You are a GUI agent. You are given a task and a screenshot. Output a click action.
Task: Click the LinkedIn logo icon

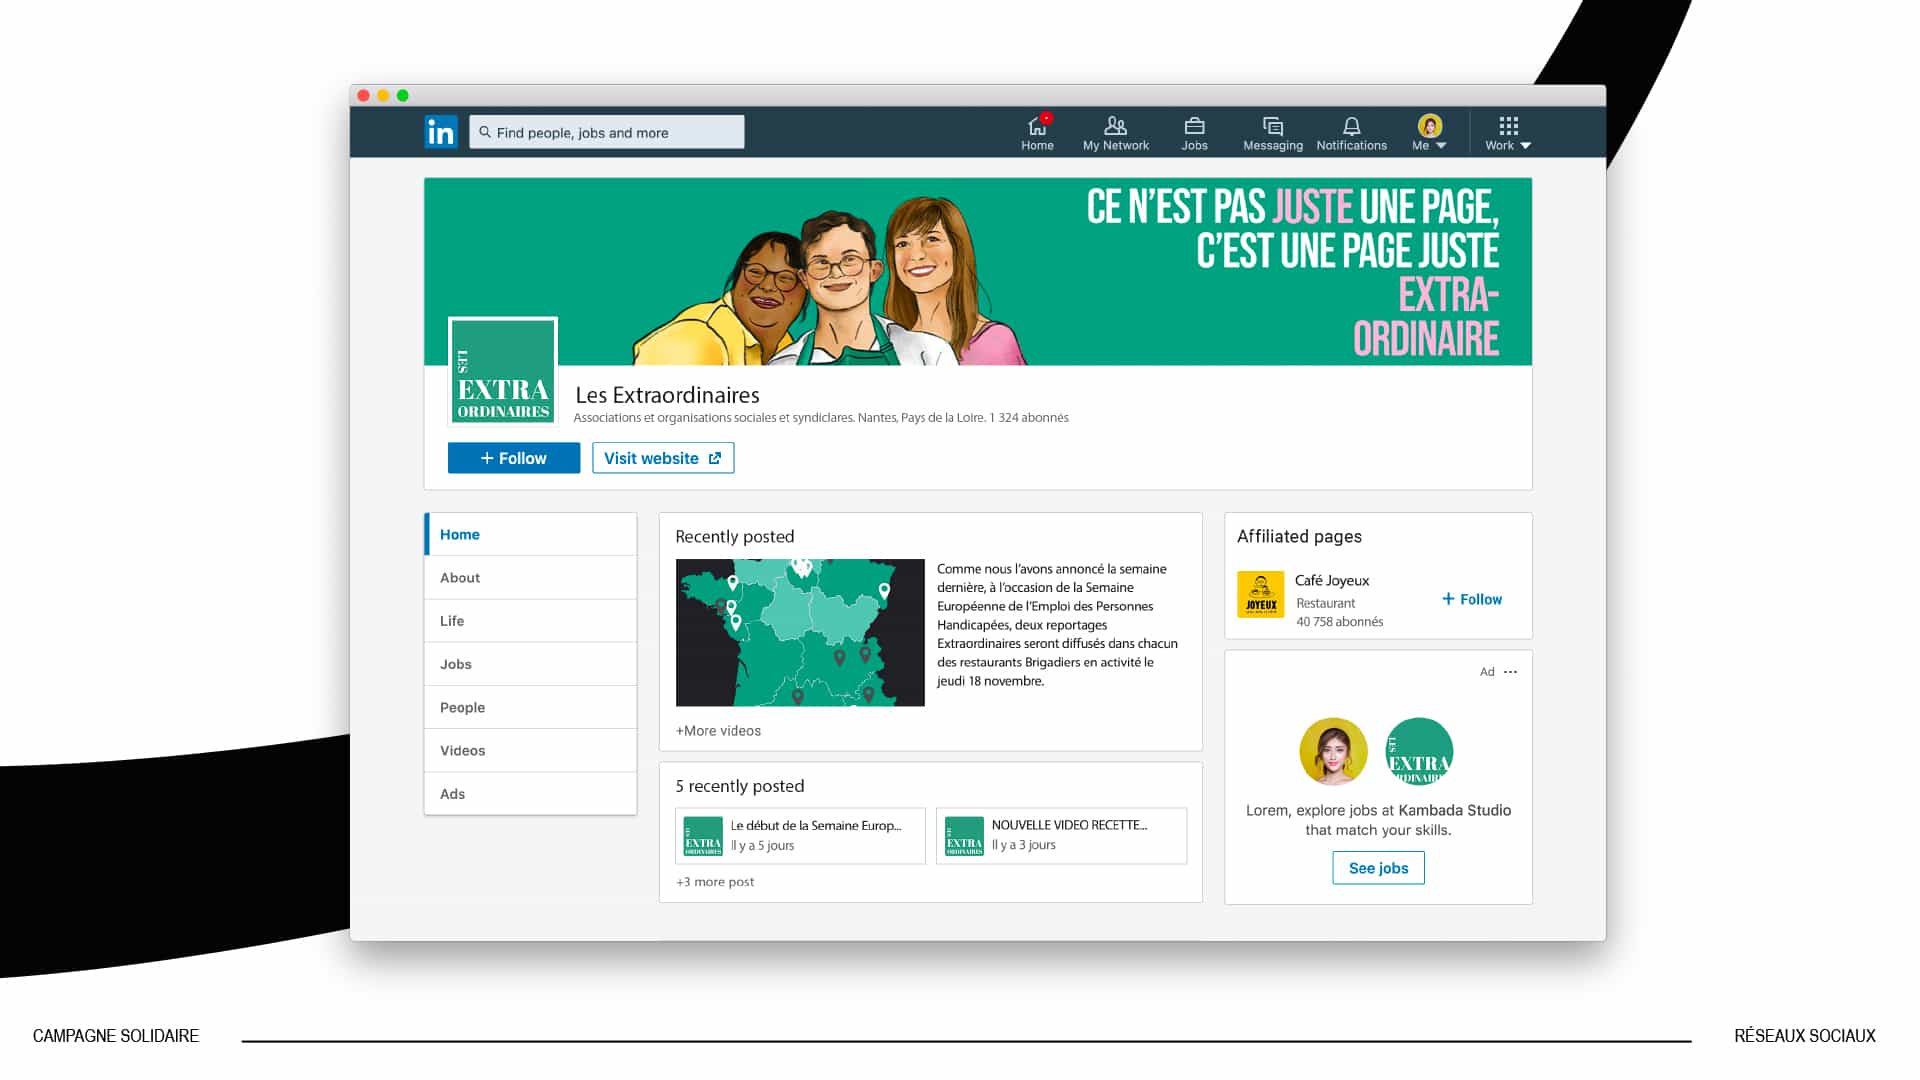coord(440,132)
